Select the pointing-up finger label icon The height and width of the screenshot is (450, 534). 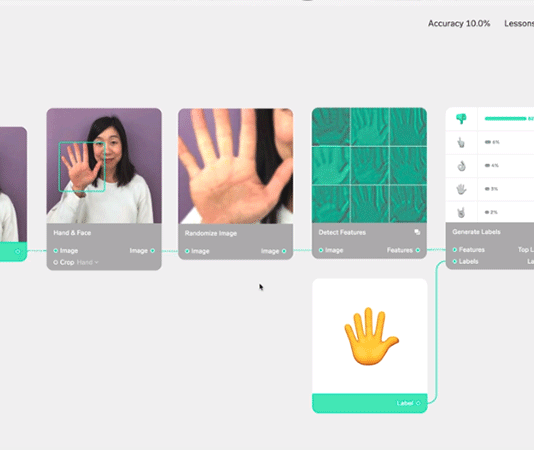(461, 142)
